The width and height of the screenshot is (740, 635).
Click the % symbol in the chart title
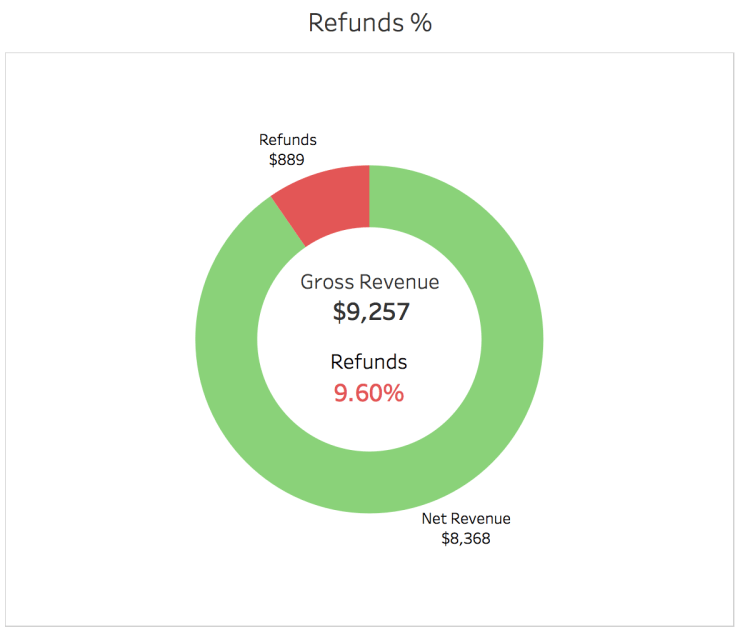point(421,23)
